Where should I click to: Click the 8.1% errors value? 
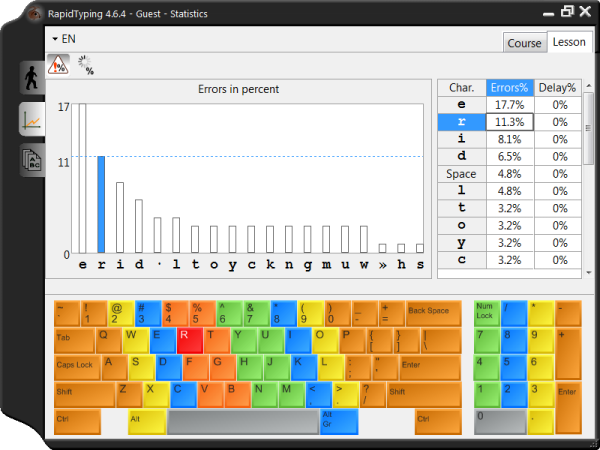(x=510, y=139)
